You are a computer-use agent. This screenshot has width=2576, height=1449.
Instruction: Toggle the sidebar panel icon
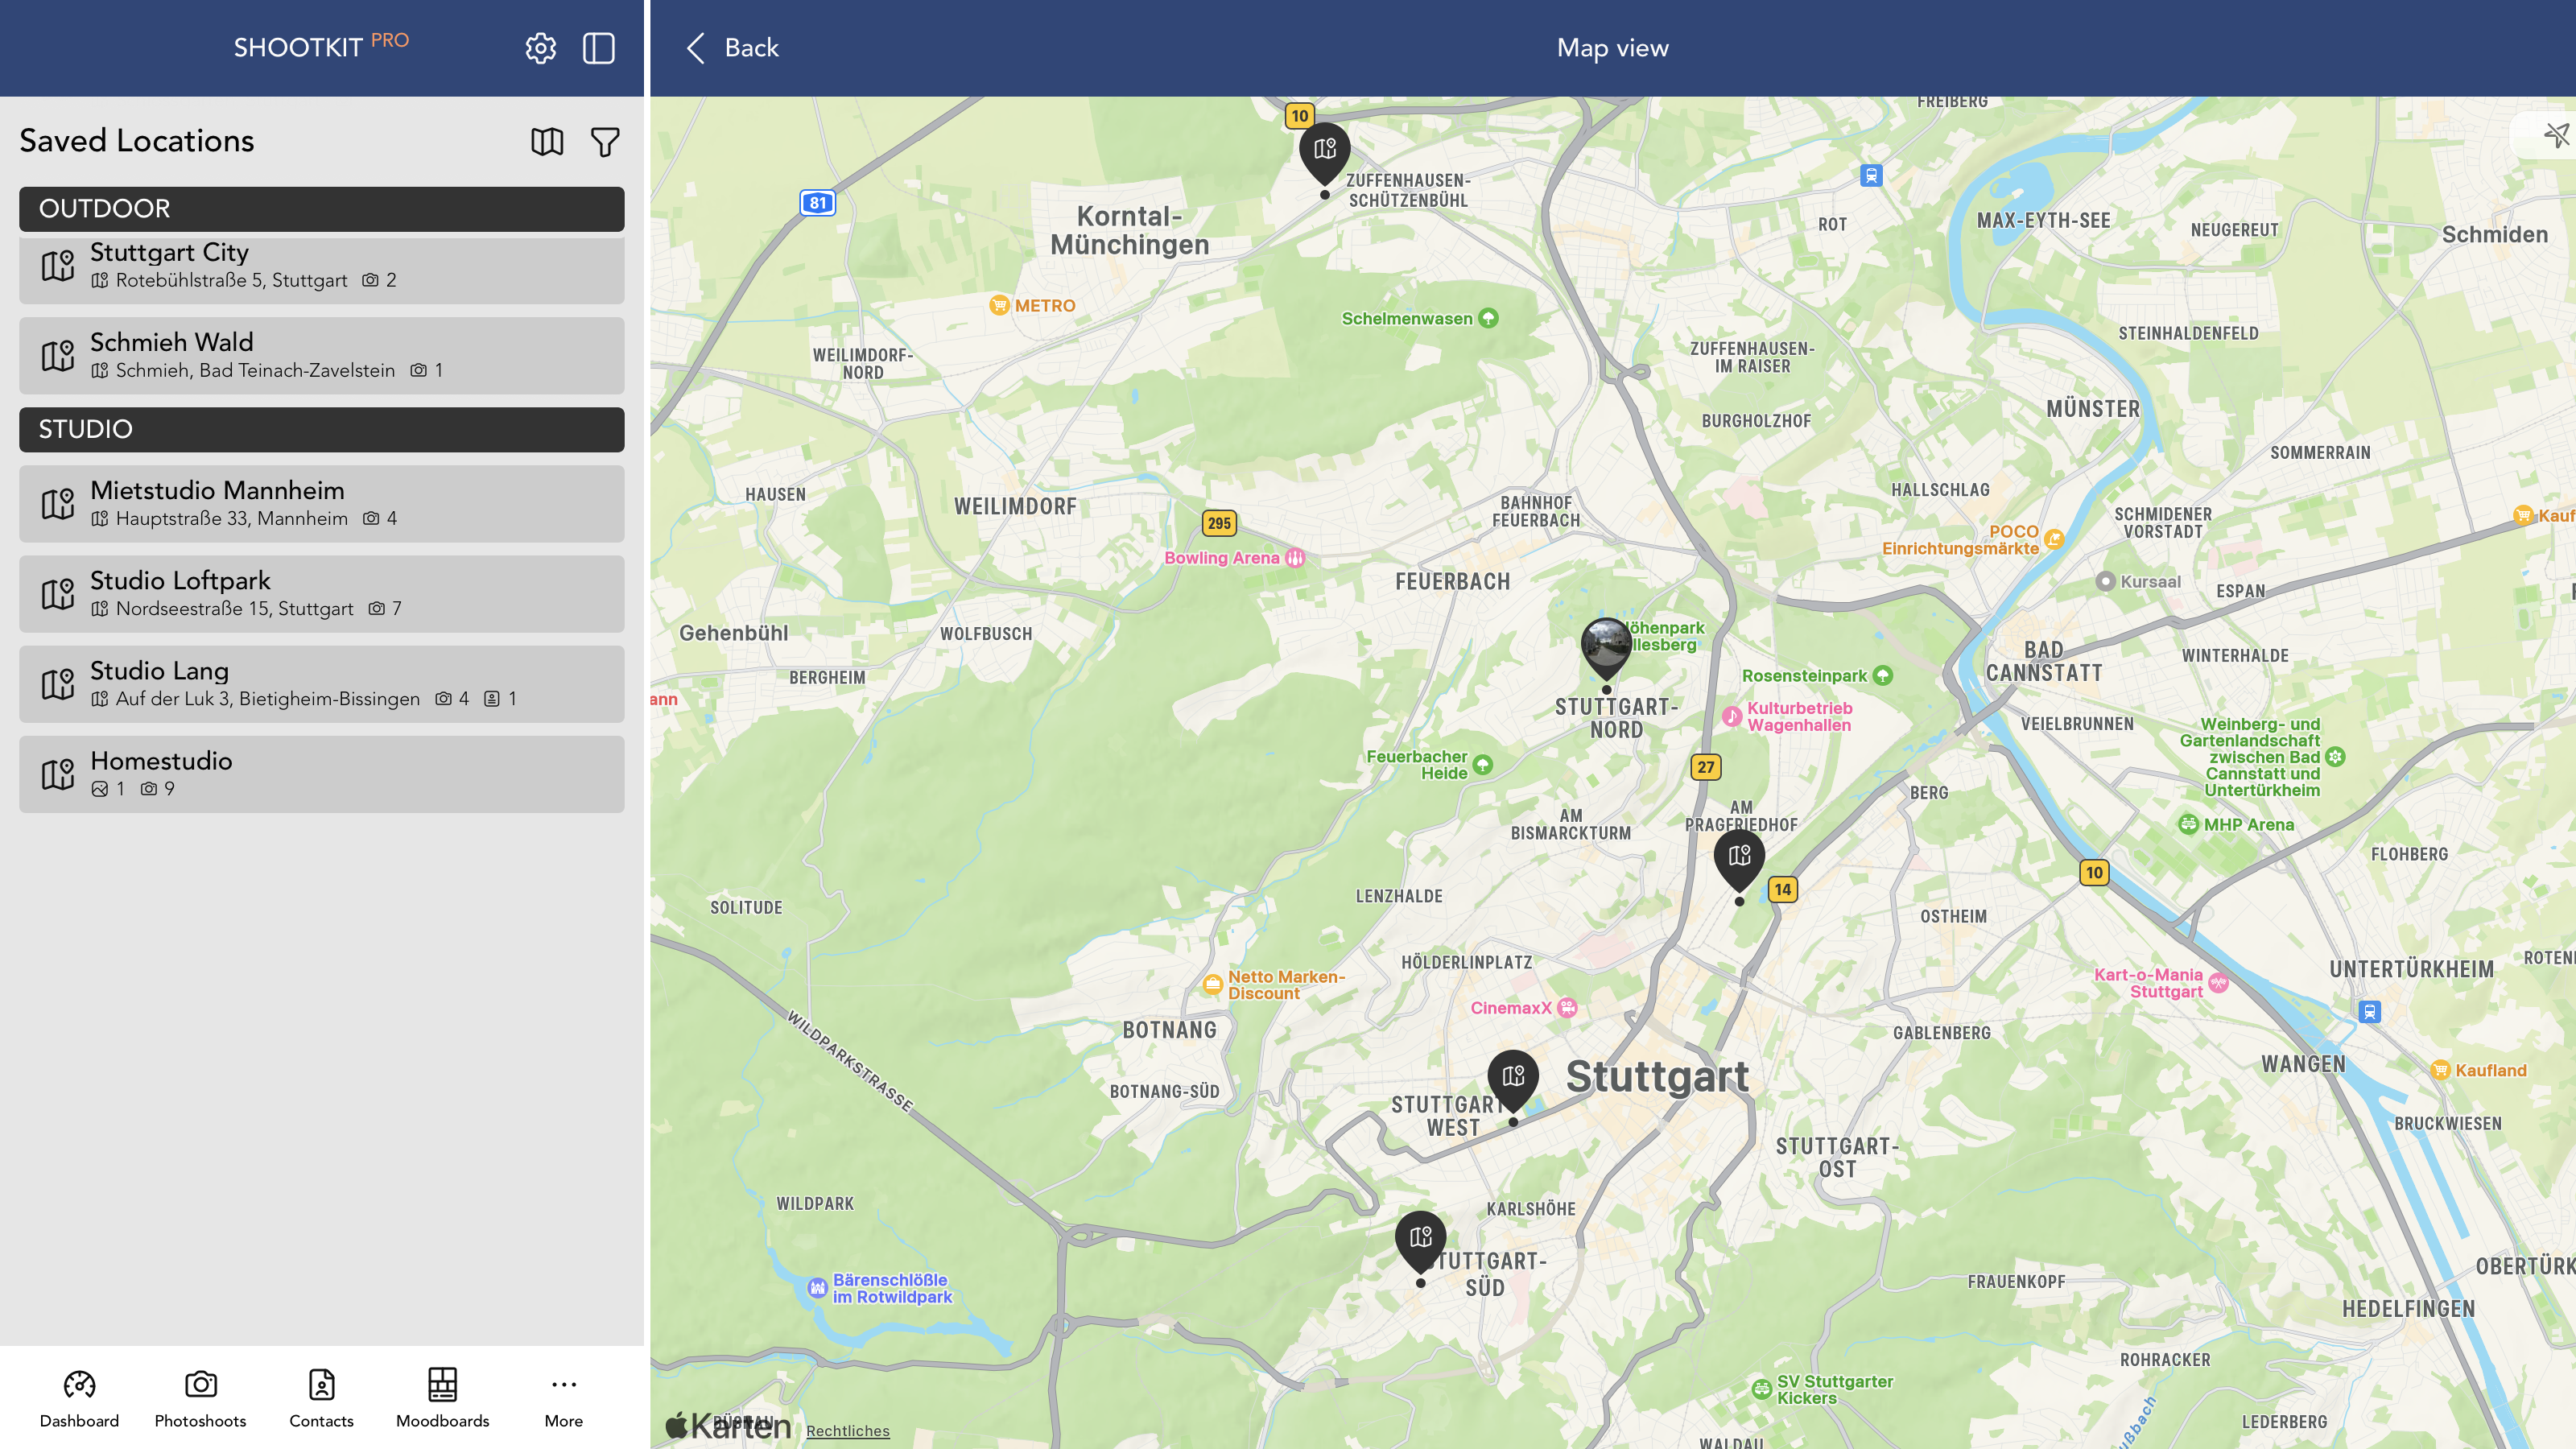pos(598,48)
